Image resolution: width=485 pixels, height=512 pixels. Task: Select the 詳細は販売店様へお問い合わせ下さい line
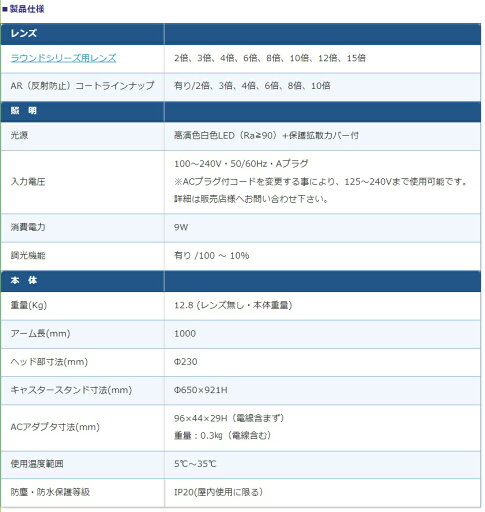(251, 199)
